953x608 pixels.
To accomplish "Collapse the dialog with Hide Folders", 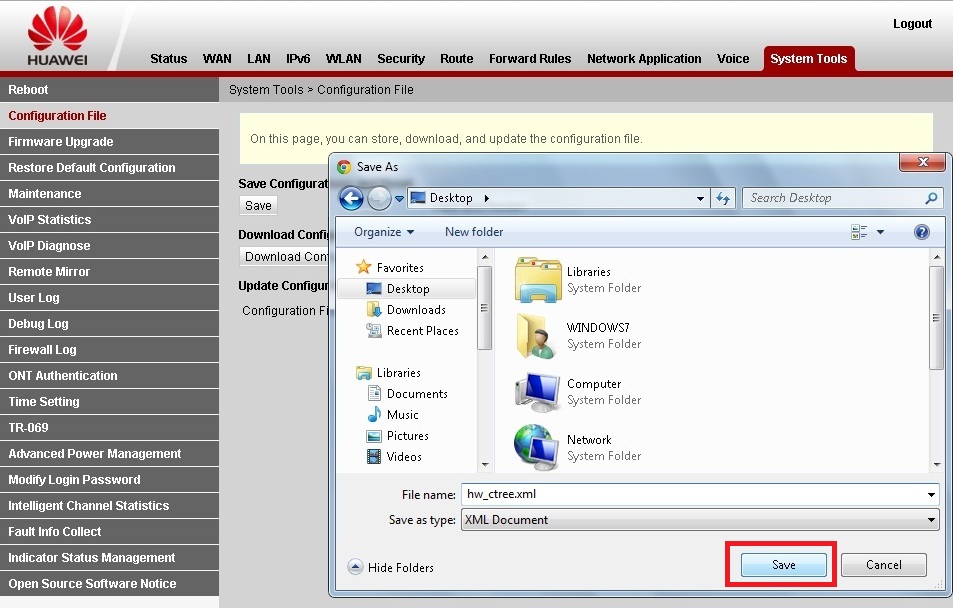I will click(391, 567).
